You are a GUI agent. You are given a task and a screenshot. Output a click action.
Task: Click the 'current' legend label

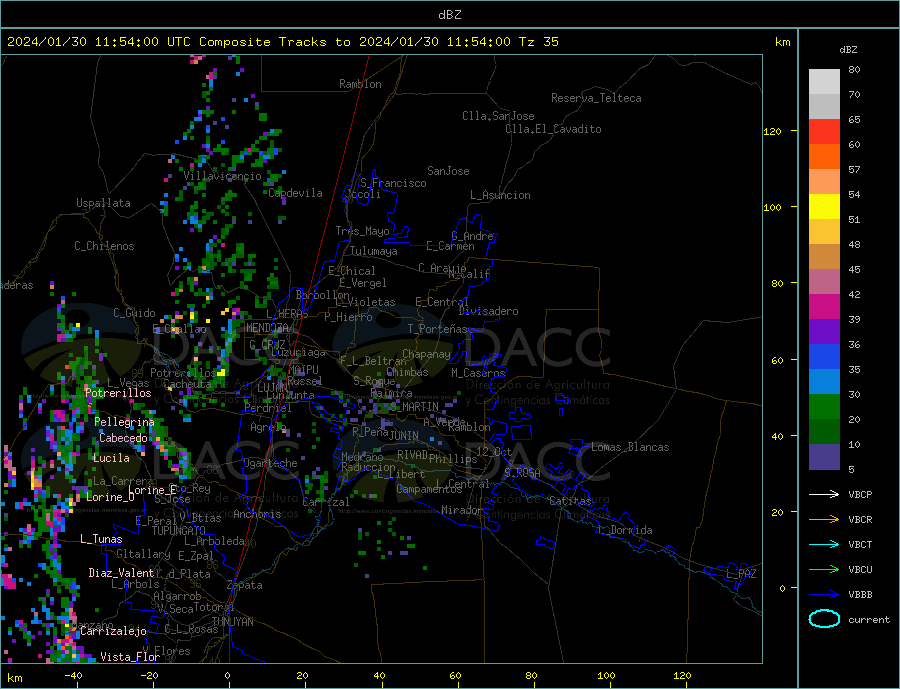click(869, 620)
